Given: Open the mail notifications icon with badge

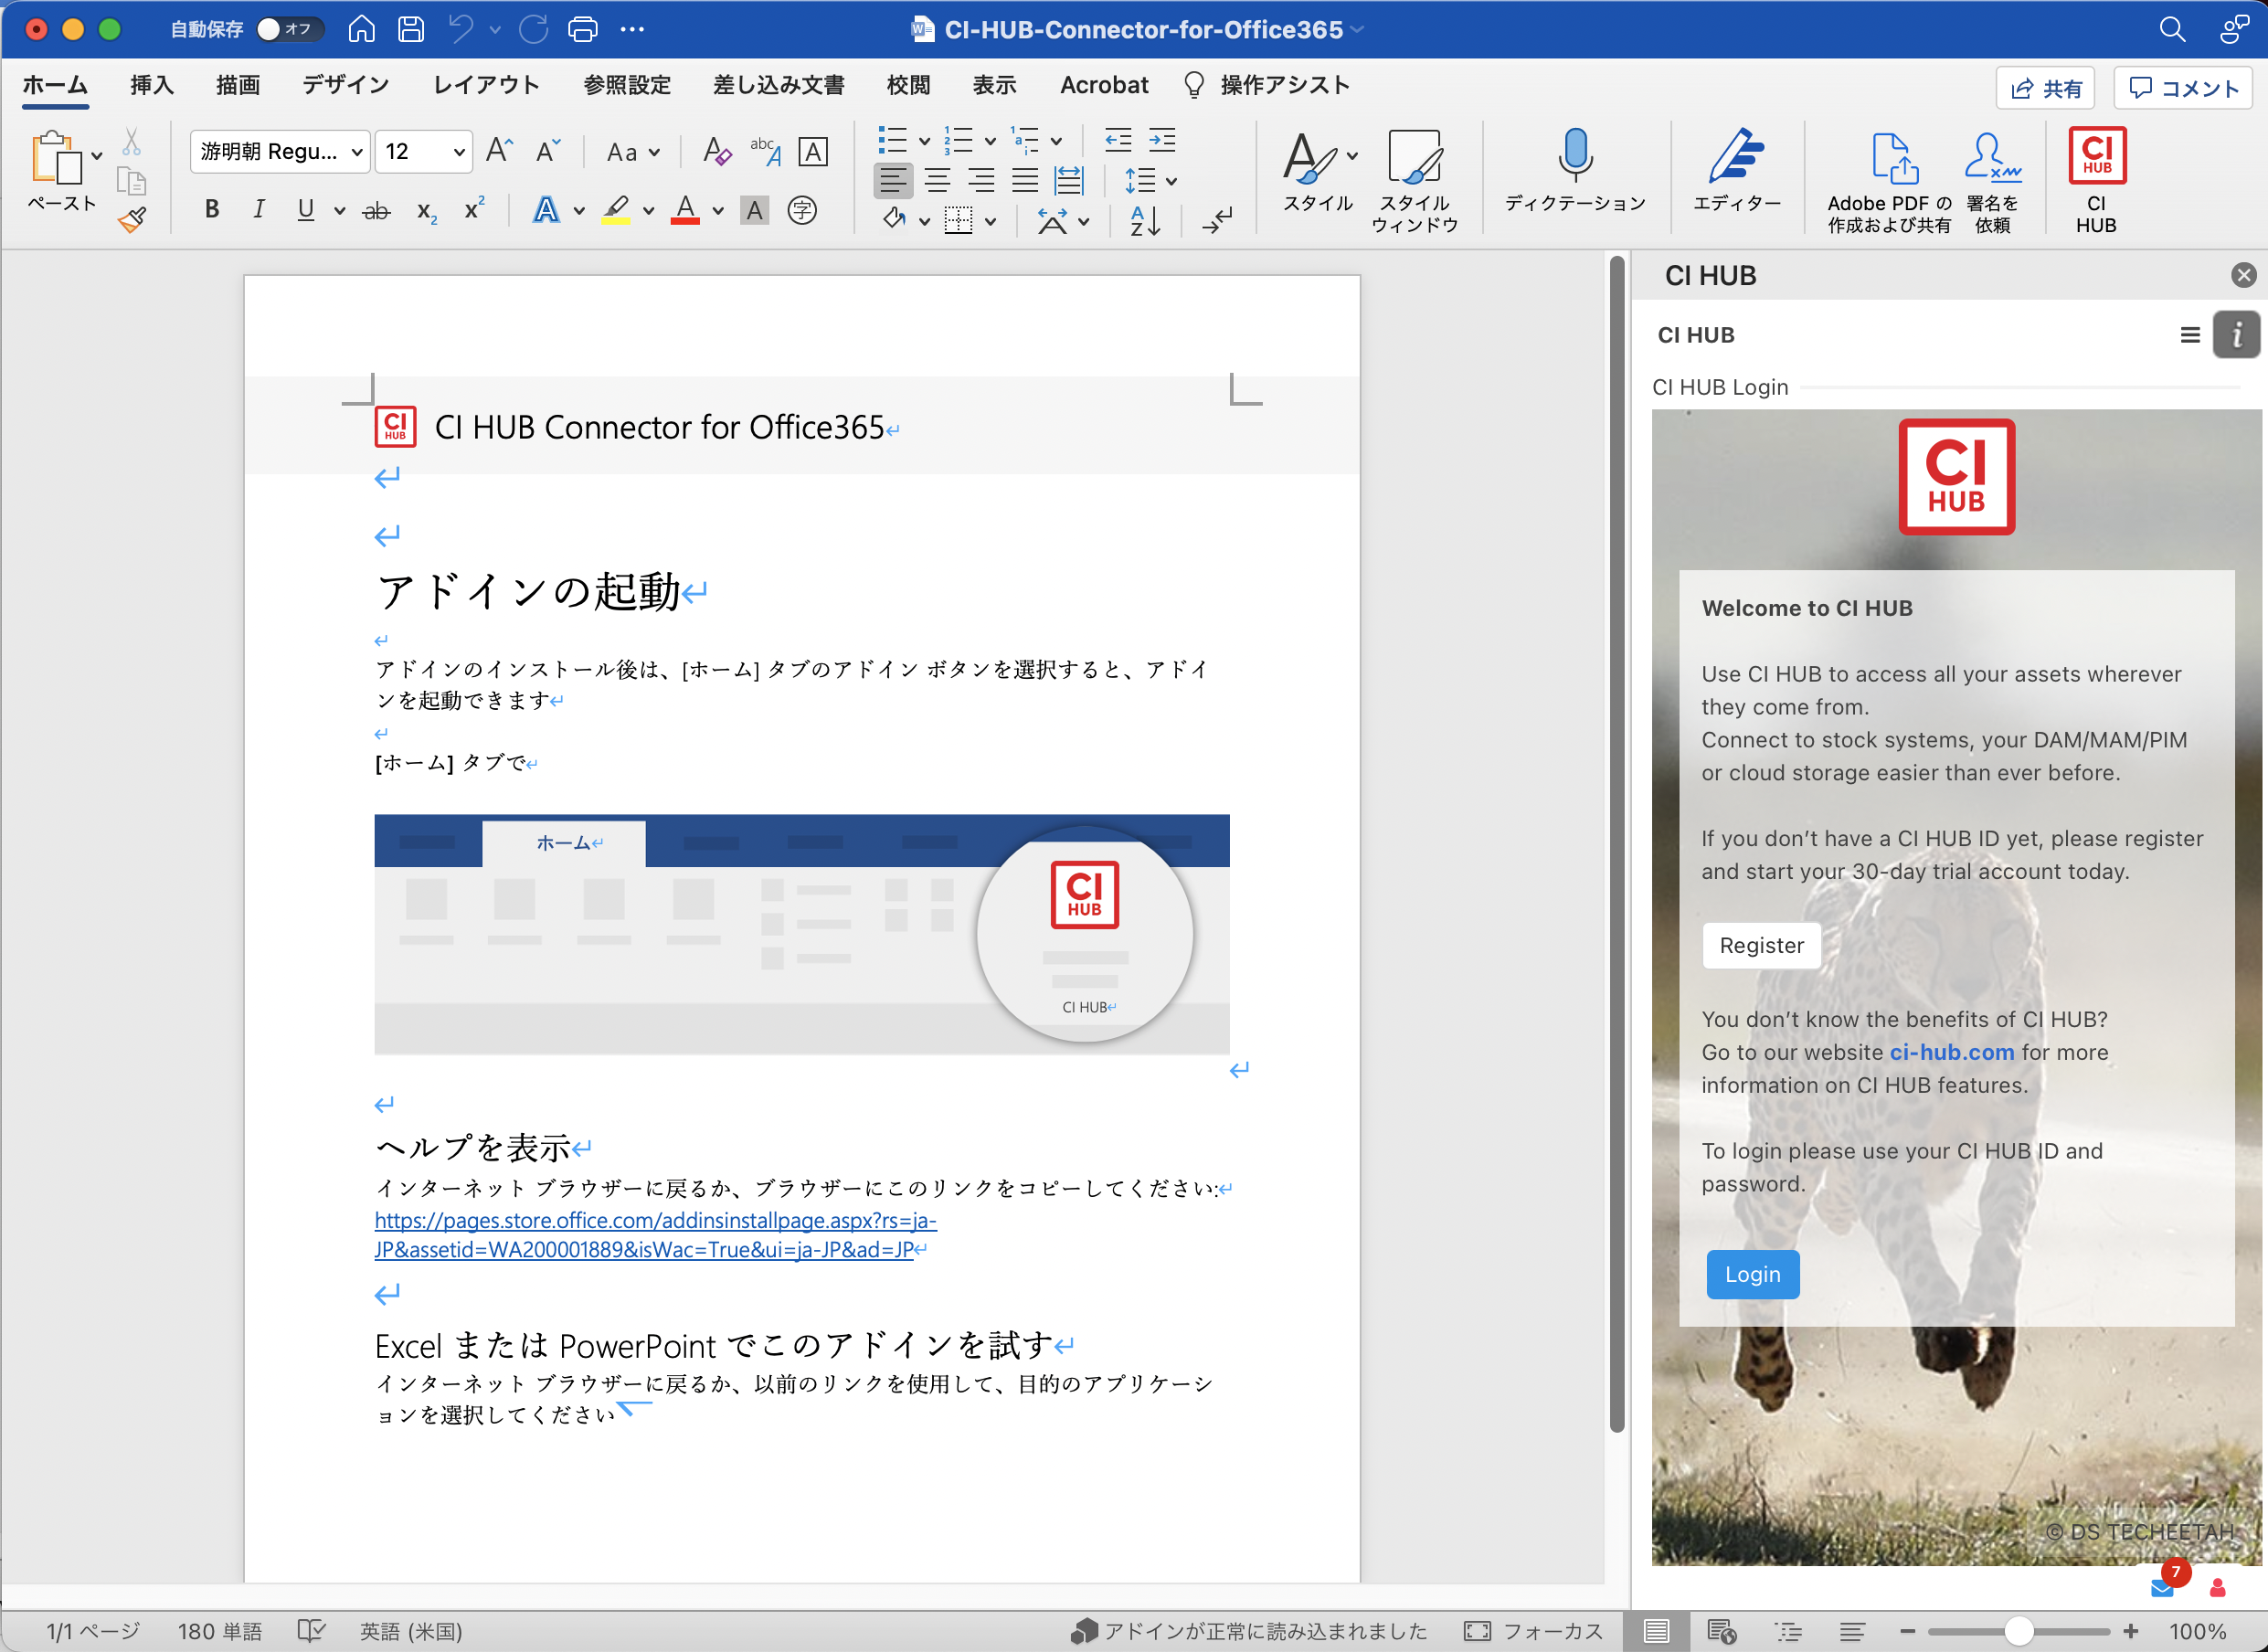Looking at the screenshot, I should click(2162, 1588).
